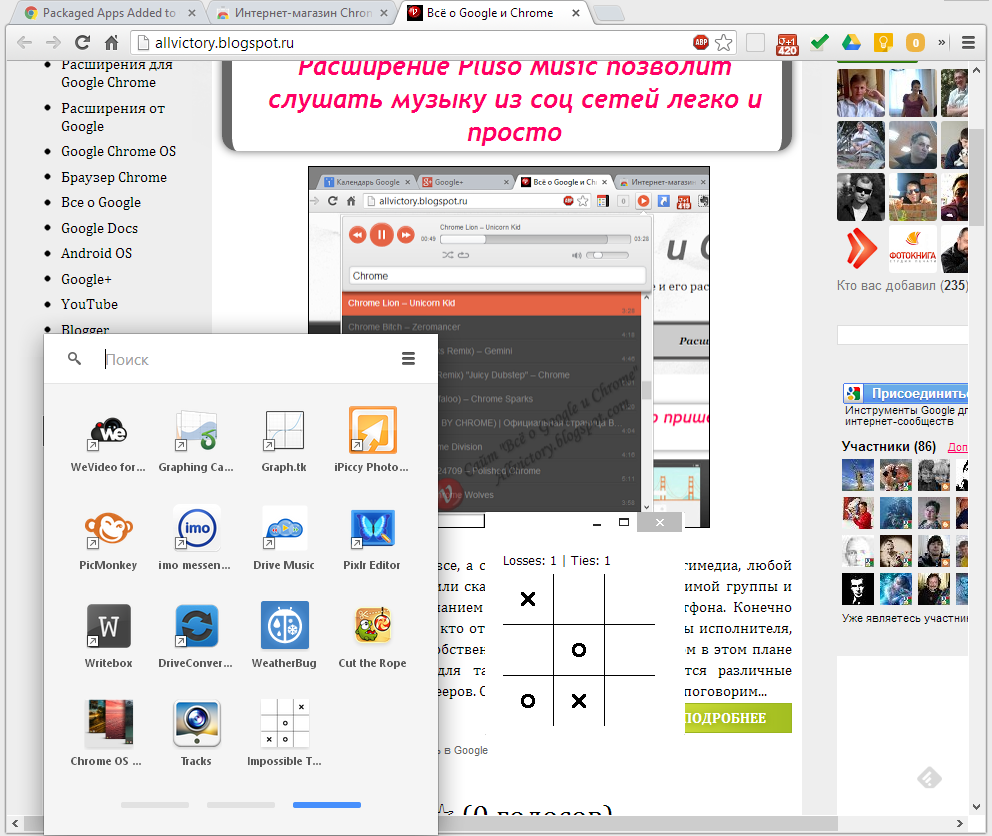992x836 pixels.
Task: Open Google Docs sidebar link
Action: pyautogui.click(x=99, y=228)
